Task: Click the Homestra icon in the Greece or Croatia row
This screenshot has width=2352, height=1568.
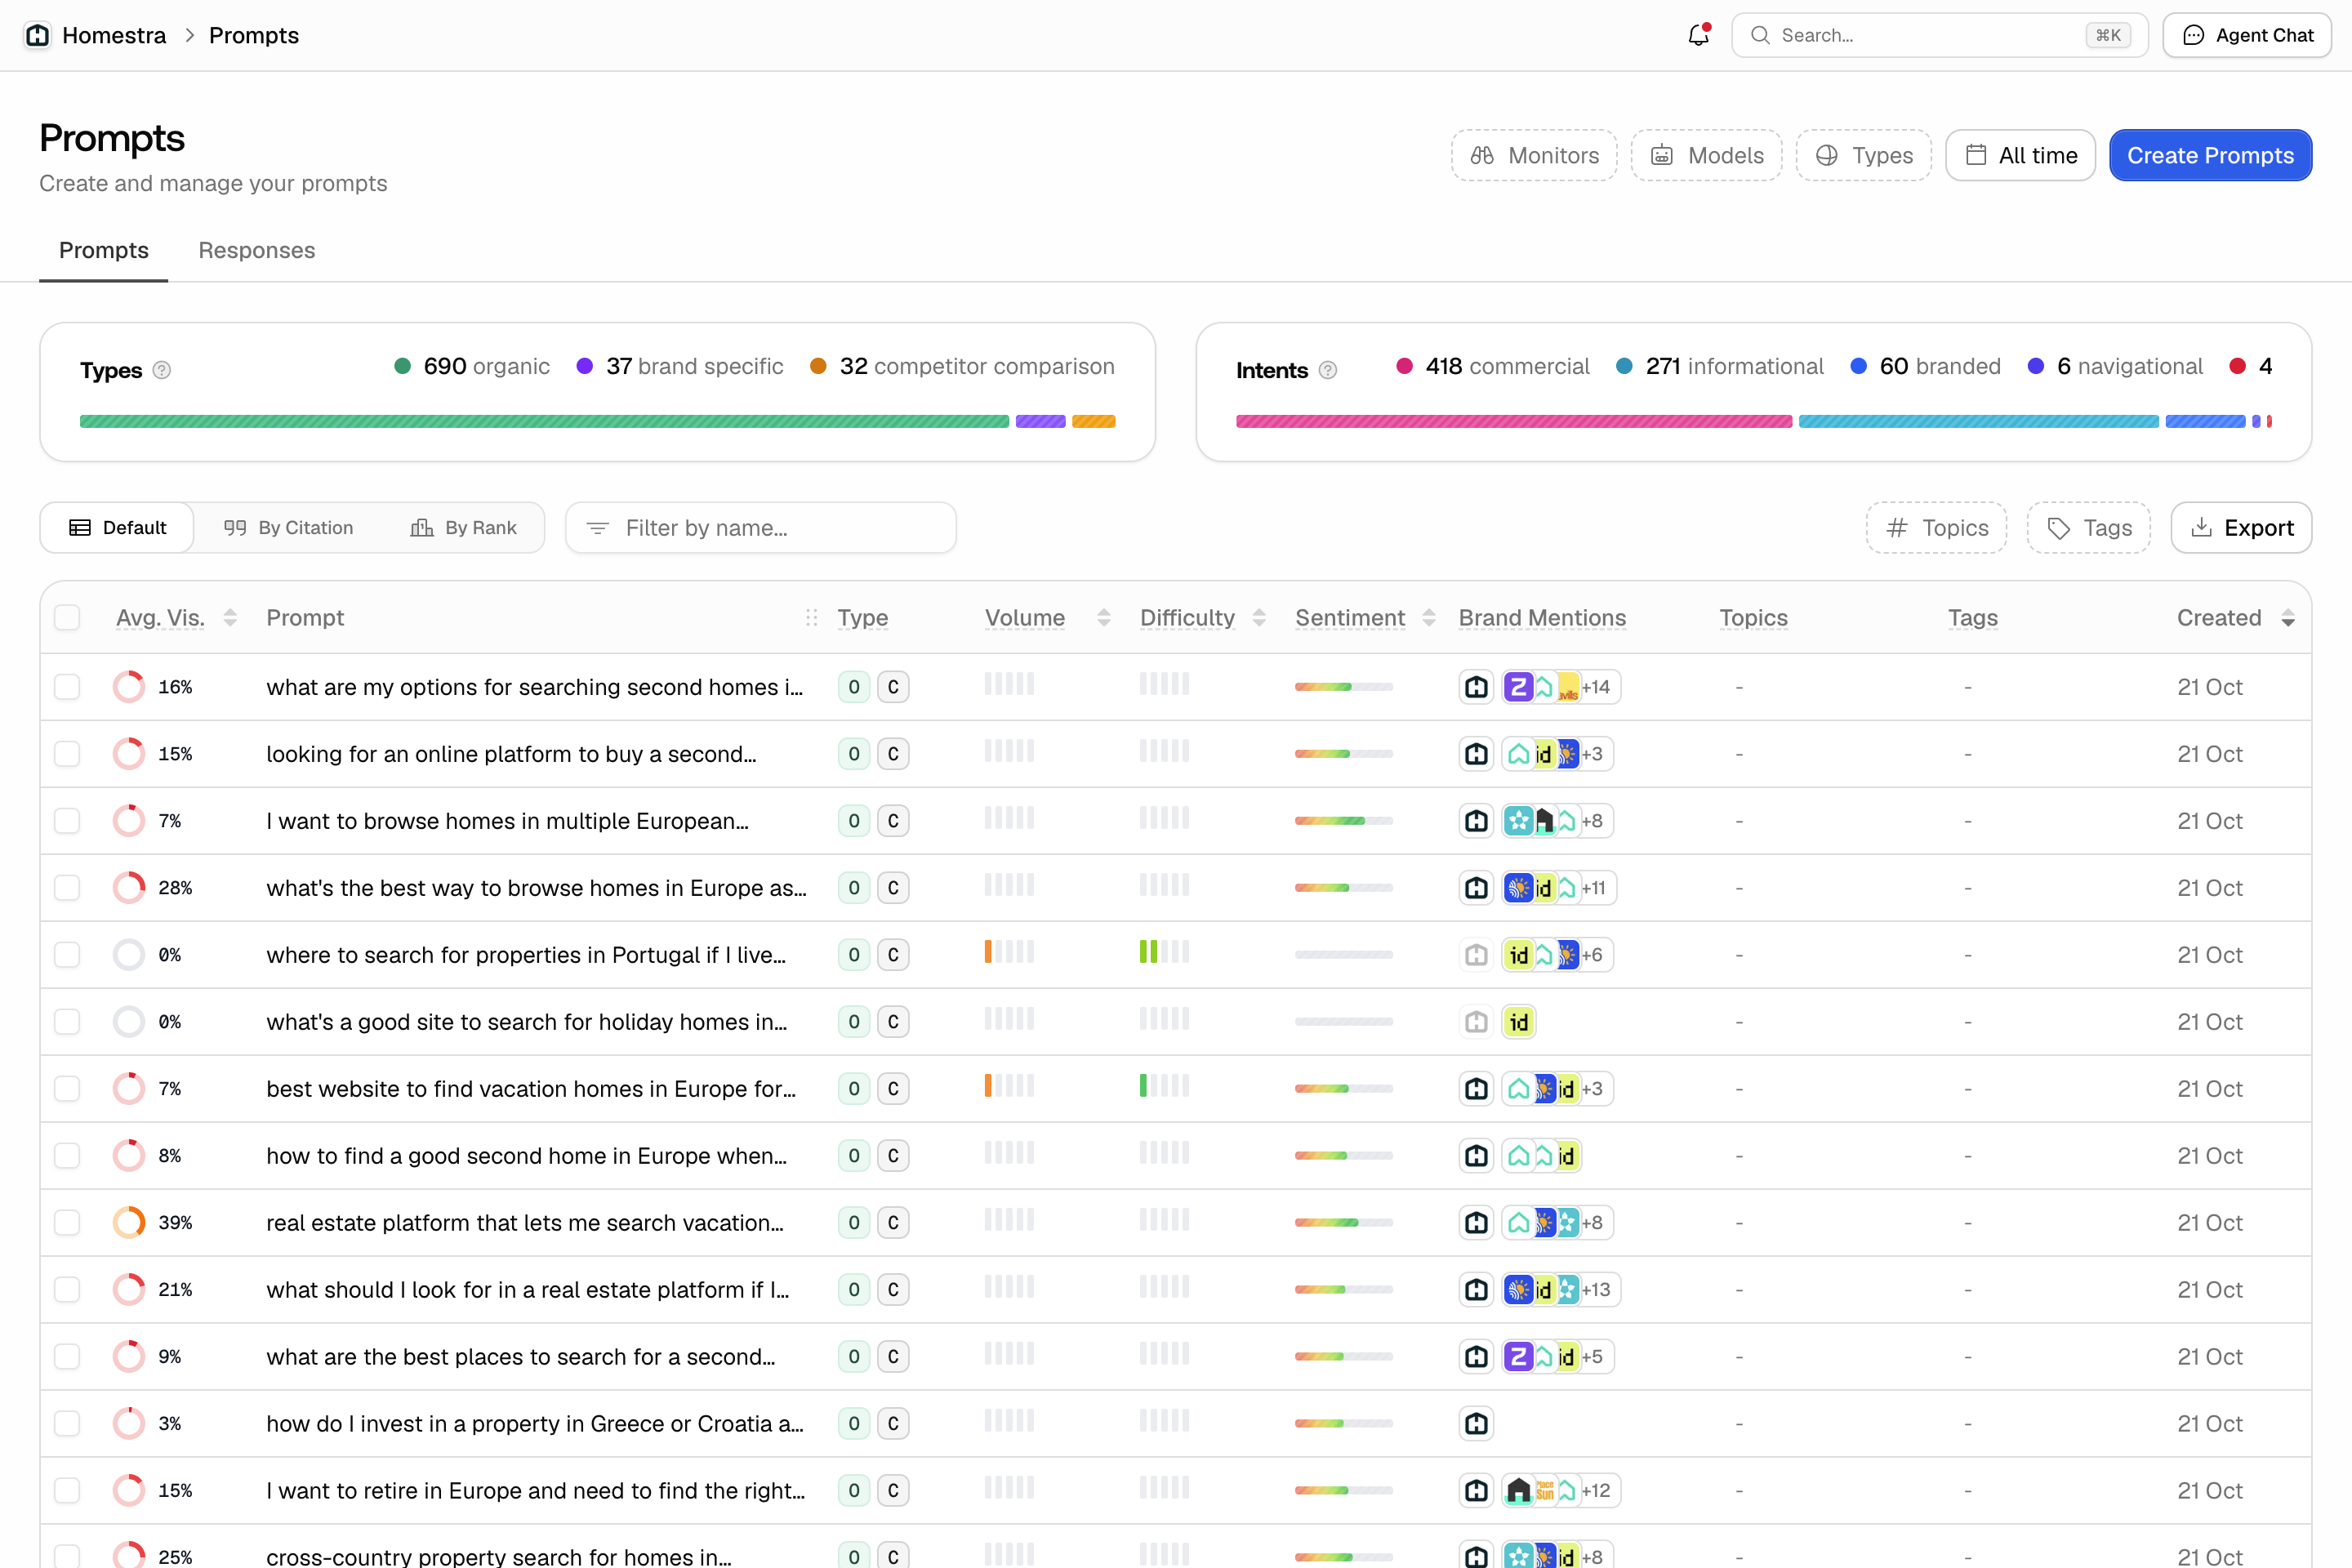Action: point(1476,1424)
